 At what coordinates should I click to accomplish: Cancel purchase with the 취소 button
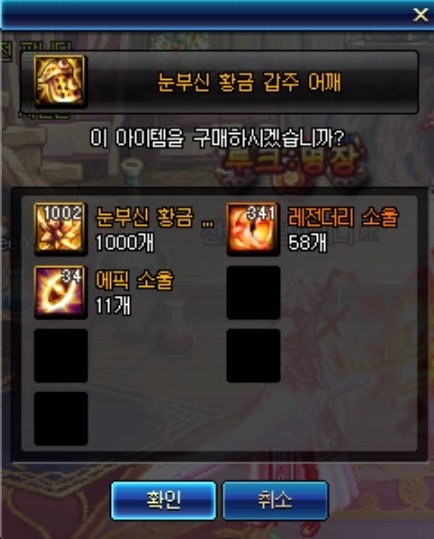275,500
